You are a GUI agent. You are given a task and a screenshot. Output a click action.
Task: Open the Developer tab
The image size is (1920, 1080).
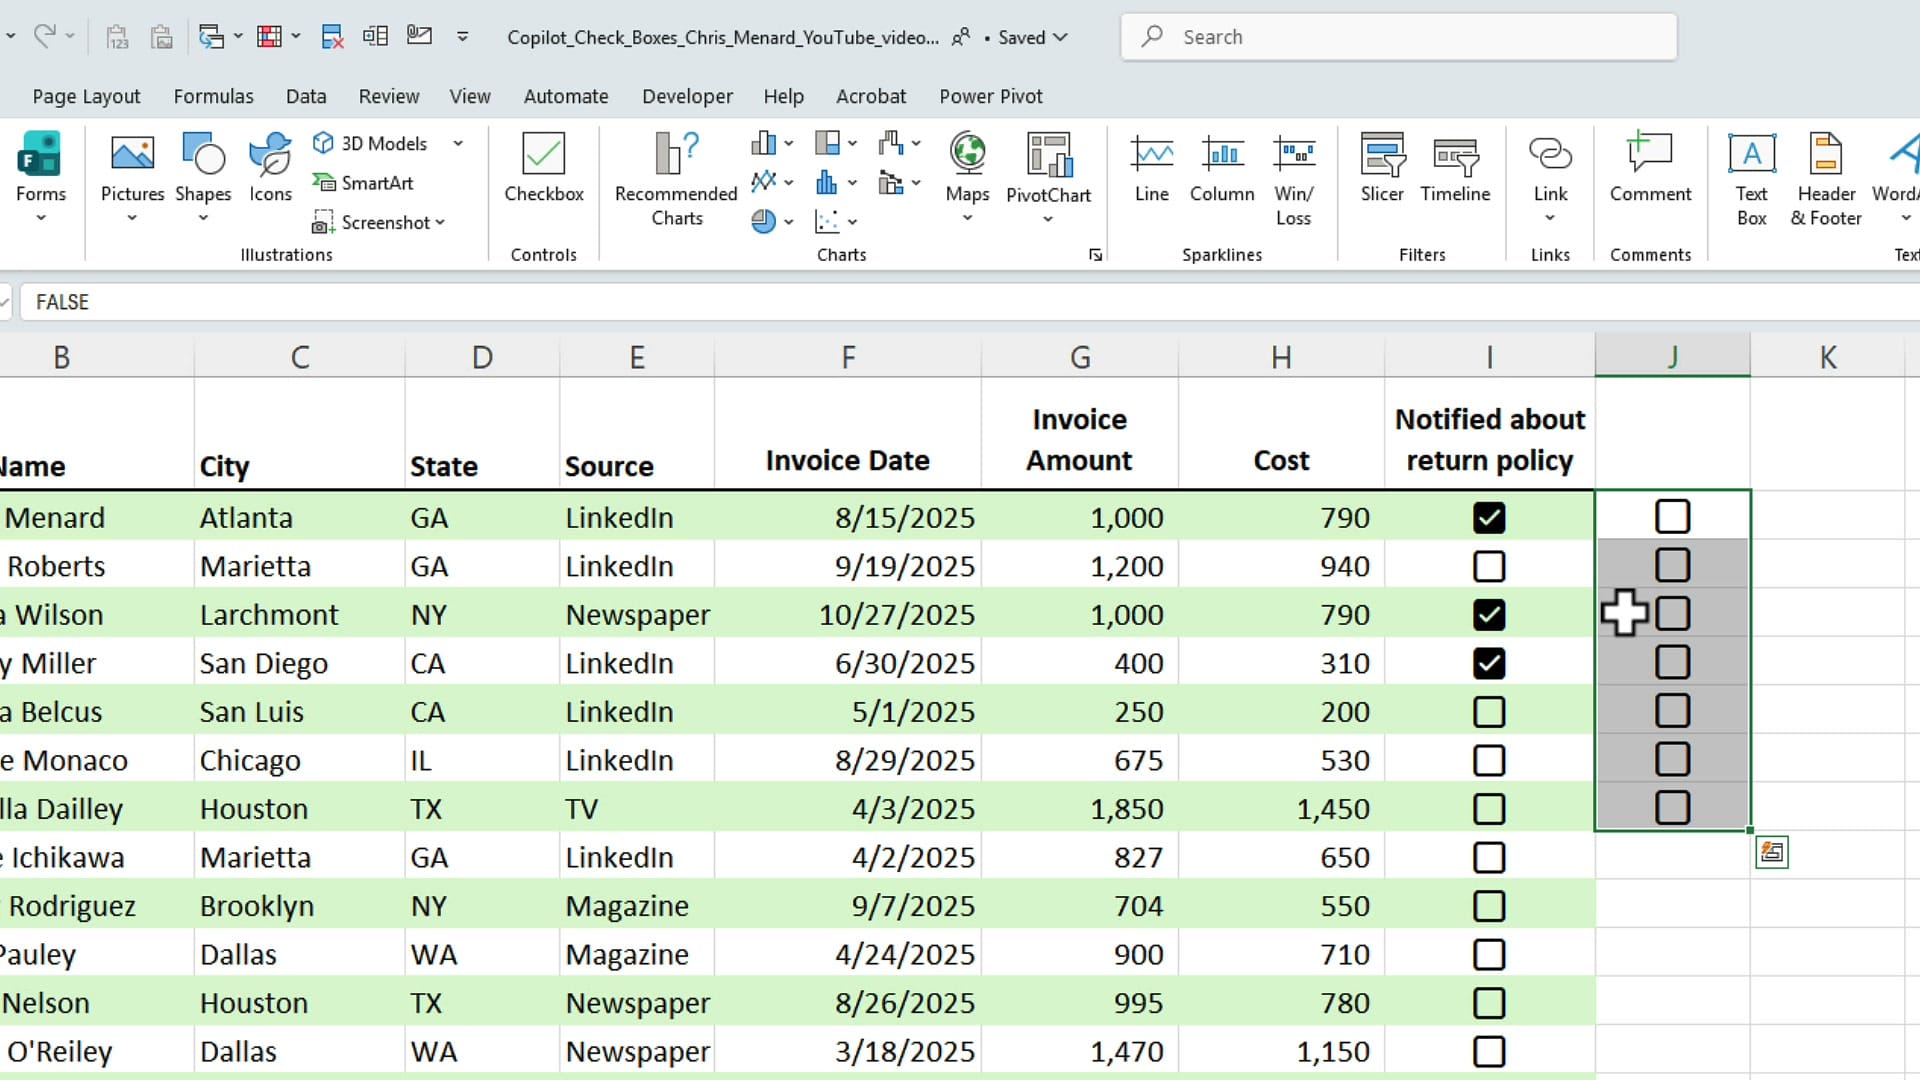pyautogui.click(x=687, y=96)
